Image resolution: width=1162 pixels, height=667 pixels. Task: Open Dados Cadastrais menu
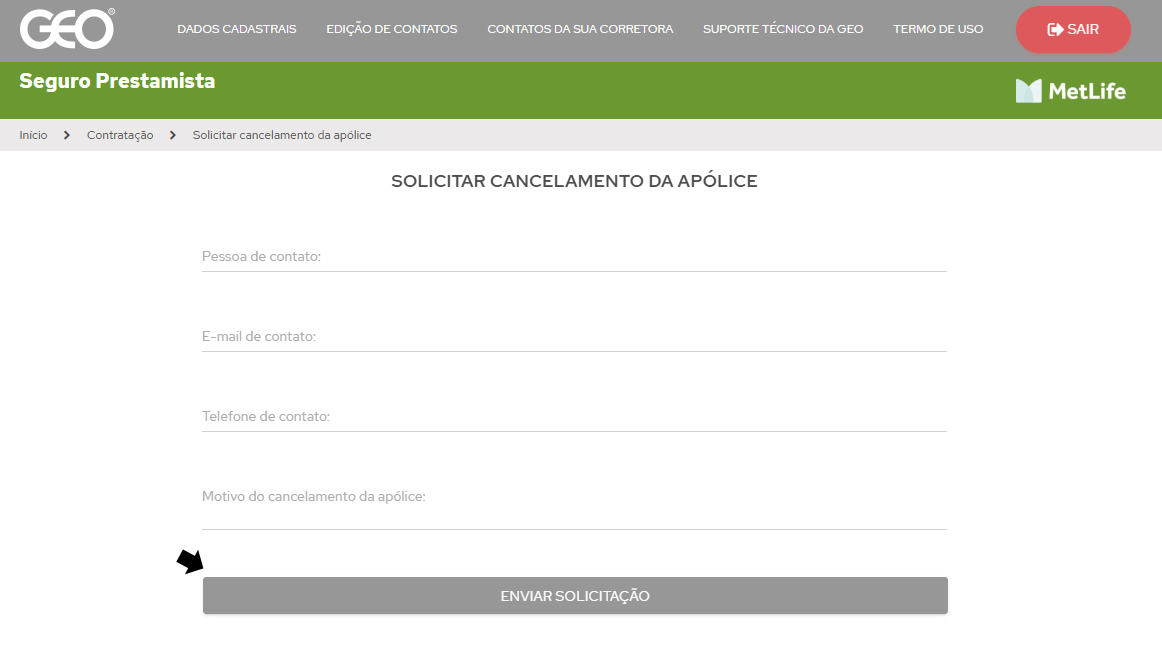click(x=236, y=29)
